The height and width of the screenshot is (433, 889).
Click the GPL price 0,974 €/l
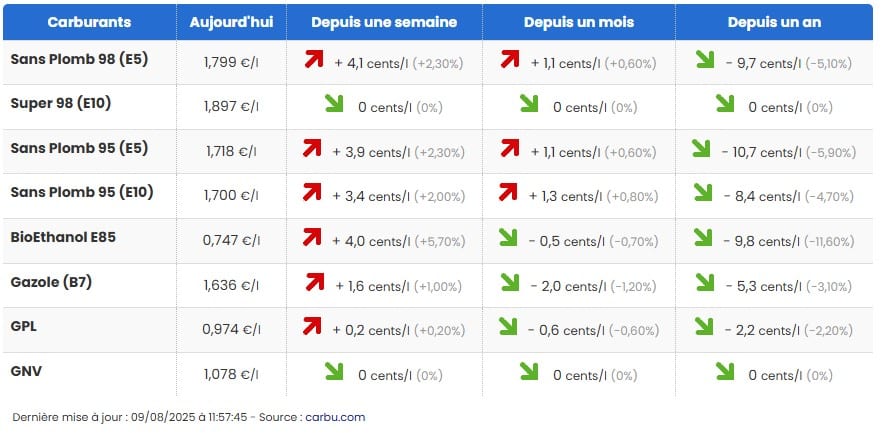coord(231,329)
